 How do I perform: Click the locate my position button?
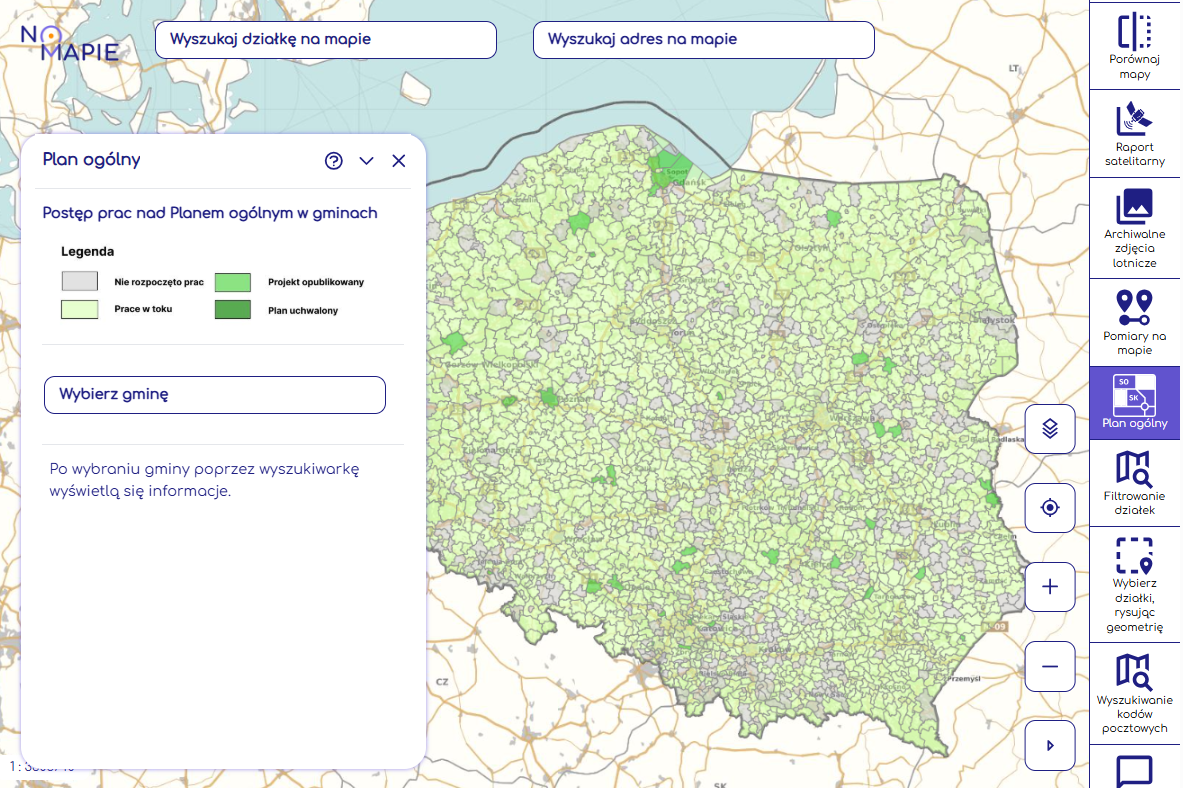click(x=1050, y=508)
